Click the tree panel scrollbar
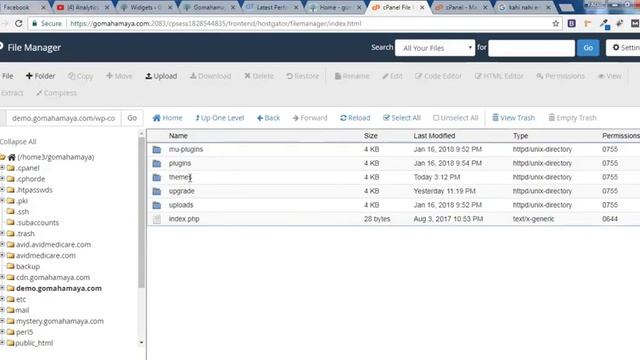Image resolution: width=640 pixels, height=360 pixels. click(141, 212)
